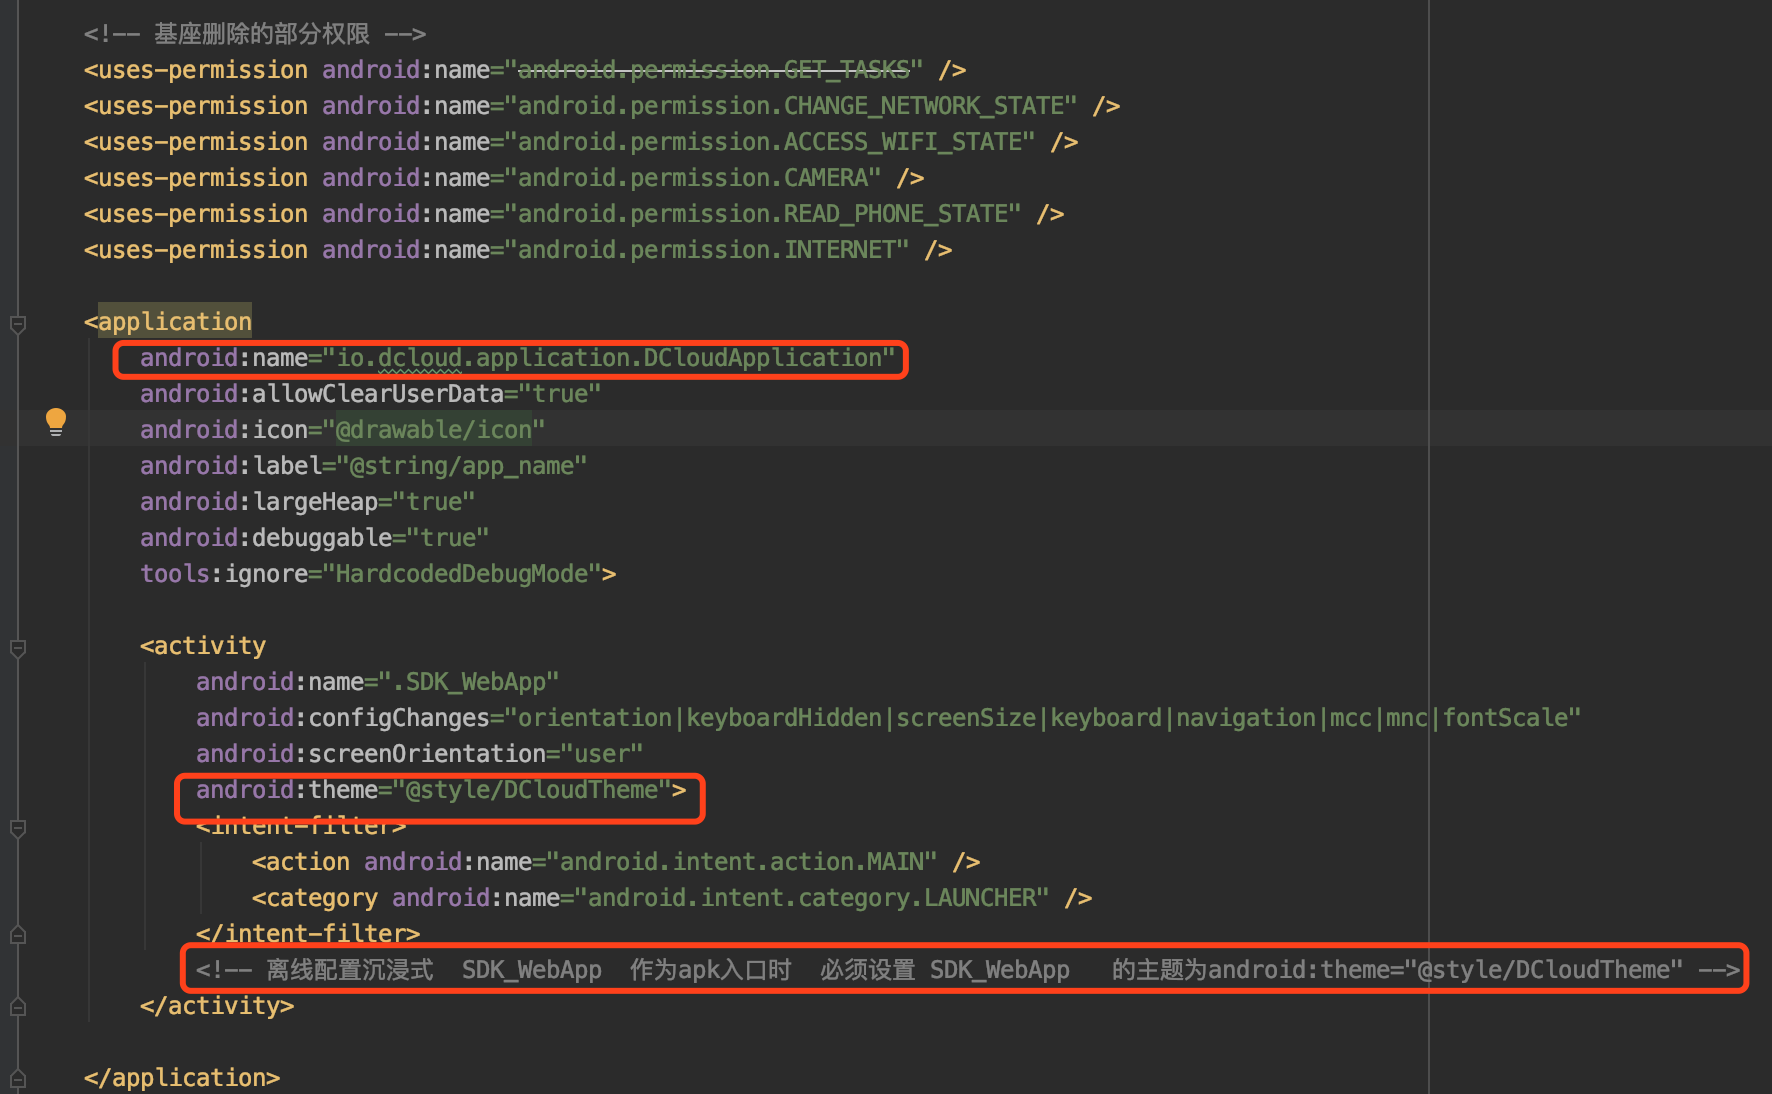Click the ACCESS_WIFI_STATE permission line
The width and height of the screenshot is (1772, 1094).
(x=581, y=142)
